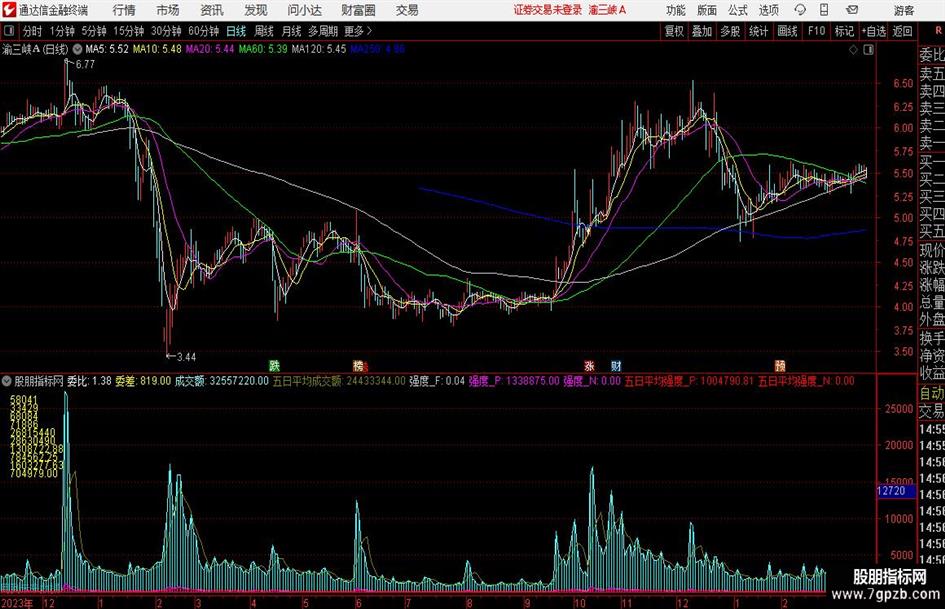Image resolution: width=945 pixels, height=609 pixels.
Task: Click the diamond icon at the chart's top right
Action: click(853, 50)
